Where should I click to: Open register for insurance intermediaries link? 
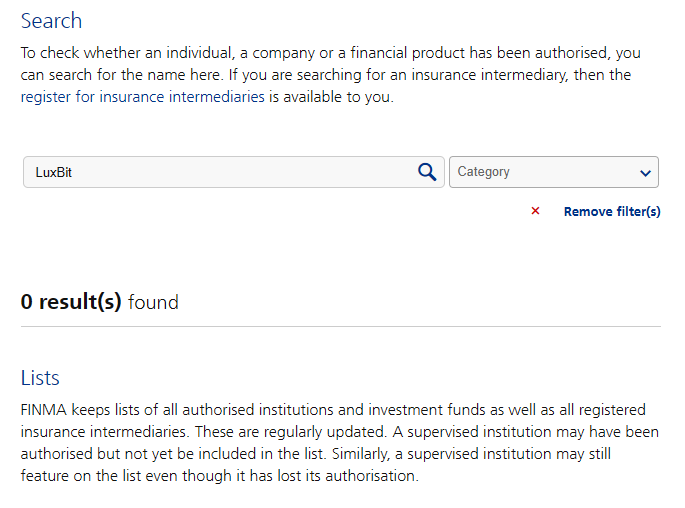tap(143, 97)
